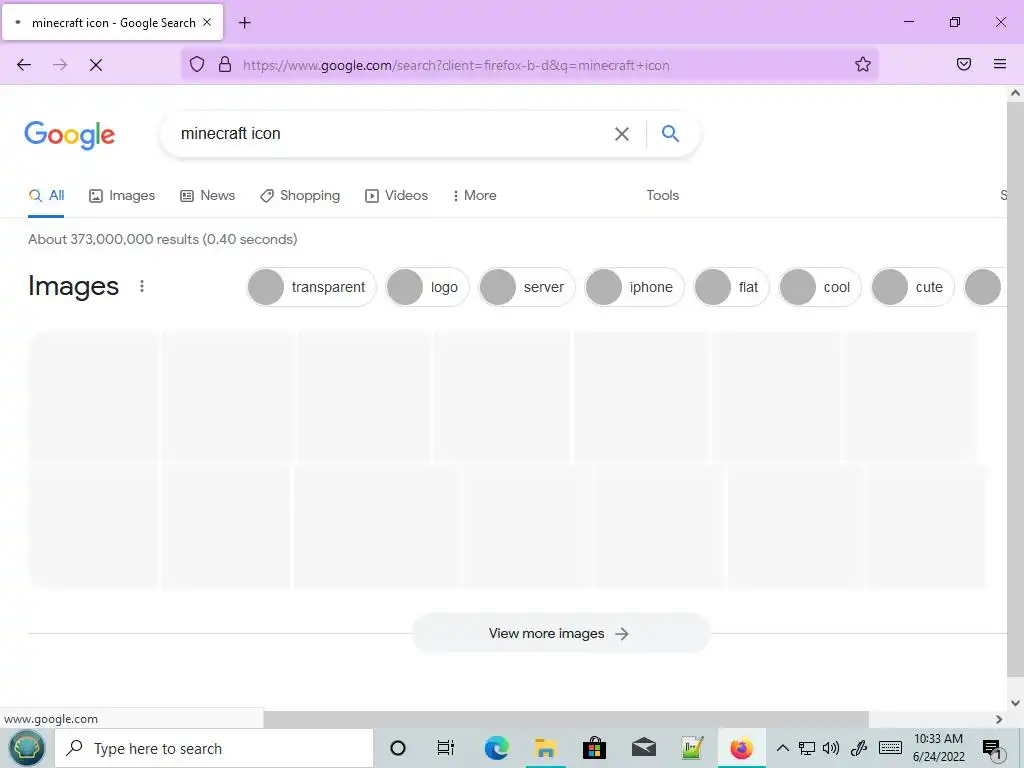This screenshot has width=1024, height=768.
Task: Select the transparent filter chip
Action: 312,287
